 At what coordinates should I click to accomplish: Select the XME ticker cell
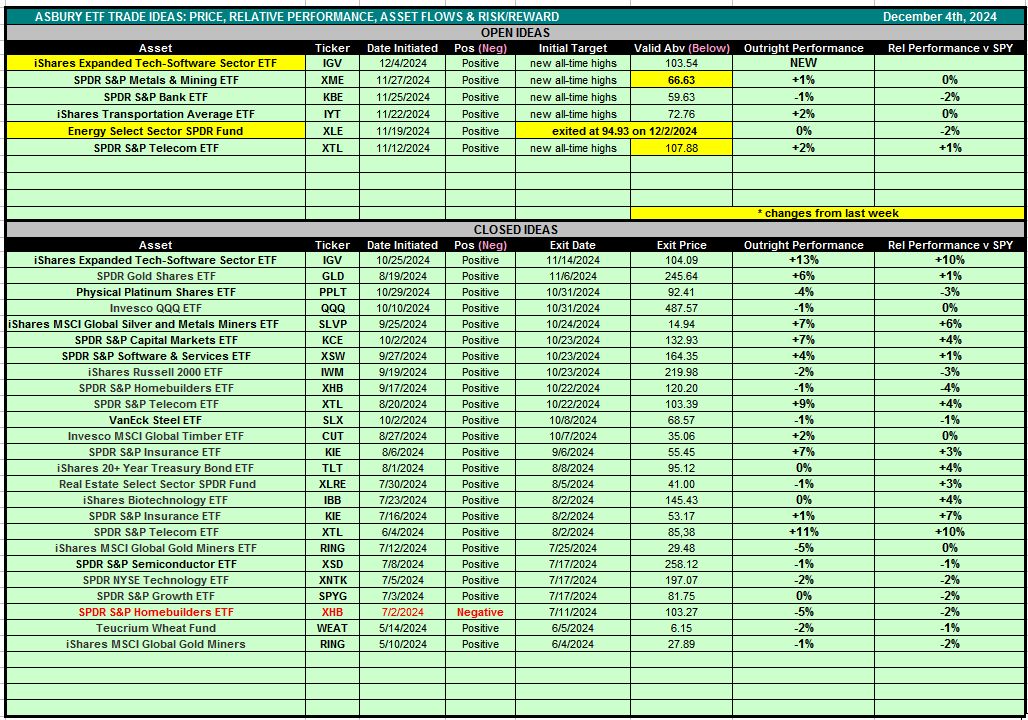[332, 80]
